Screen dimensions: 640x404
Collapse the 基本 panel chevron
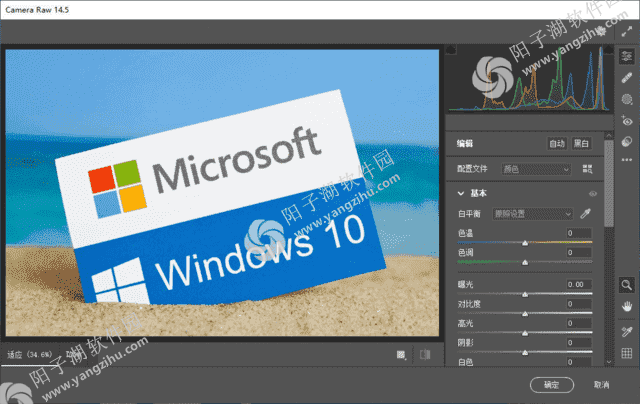pos(461,193)
